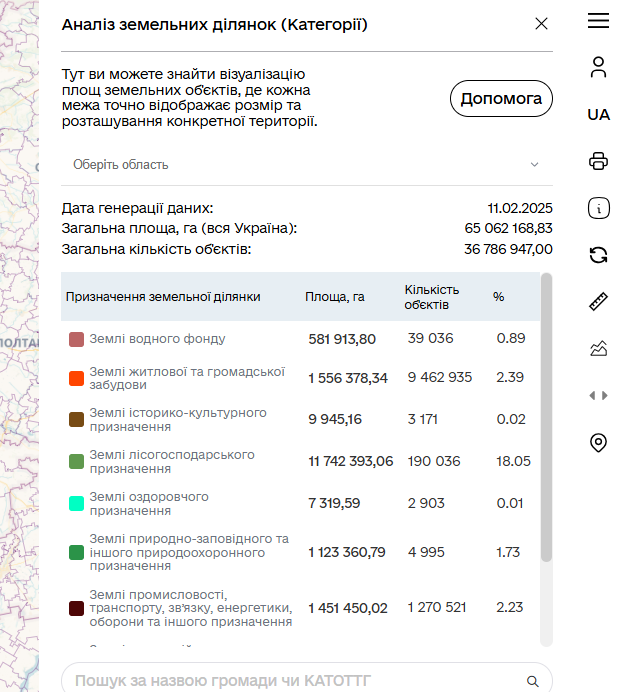620x692 pixels.
Task: Select Землі водного фонду row label
Action: pos(158,339)
